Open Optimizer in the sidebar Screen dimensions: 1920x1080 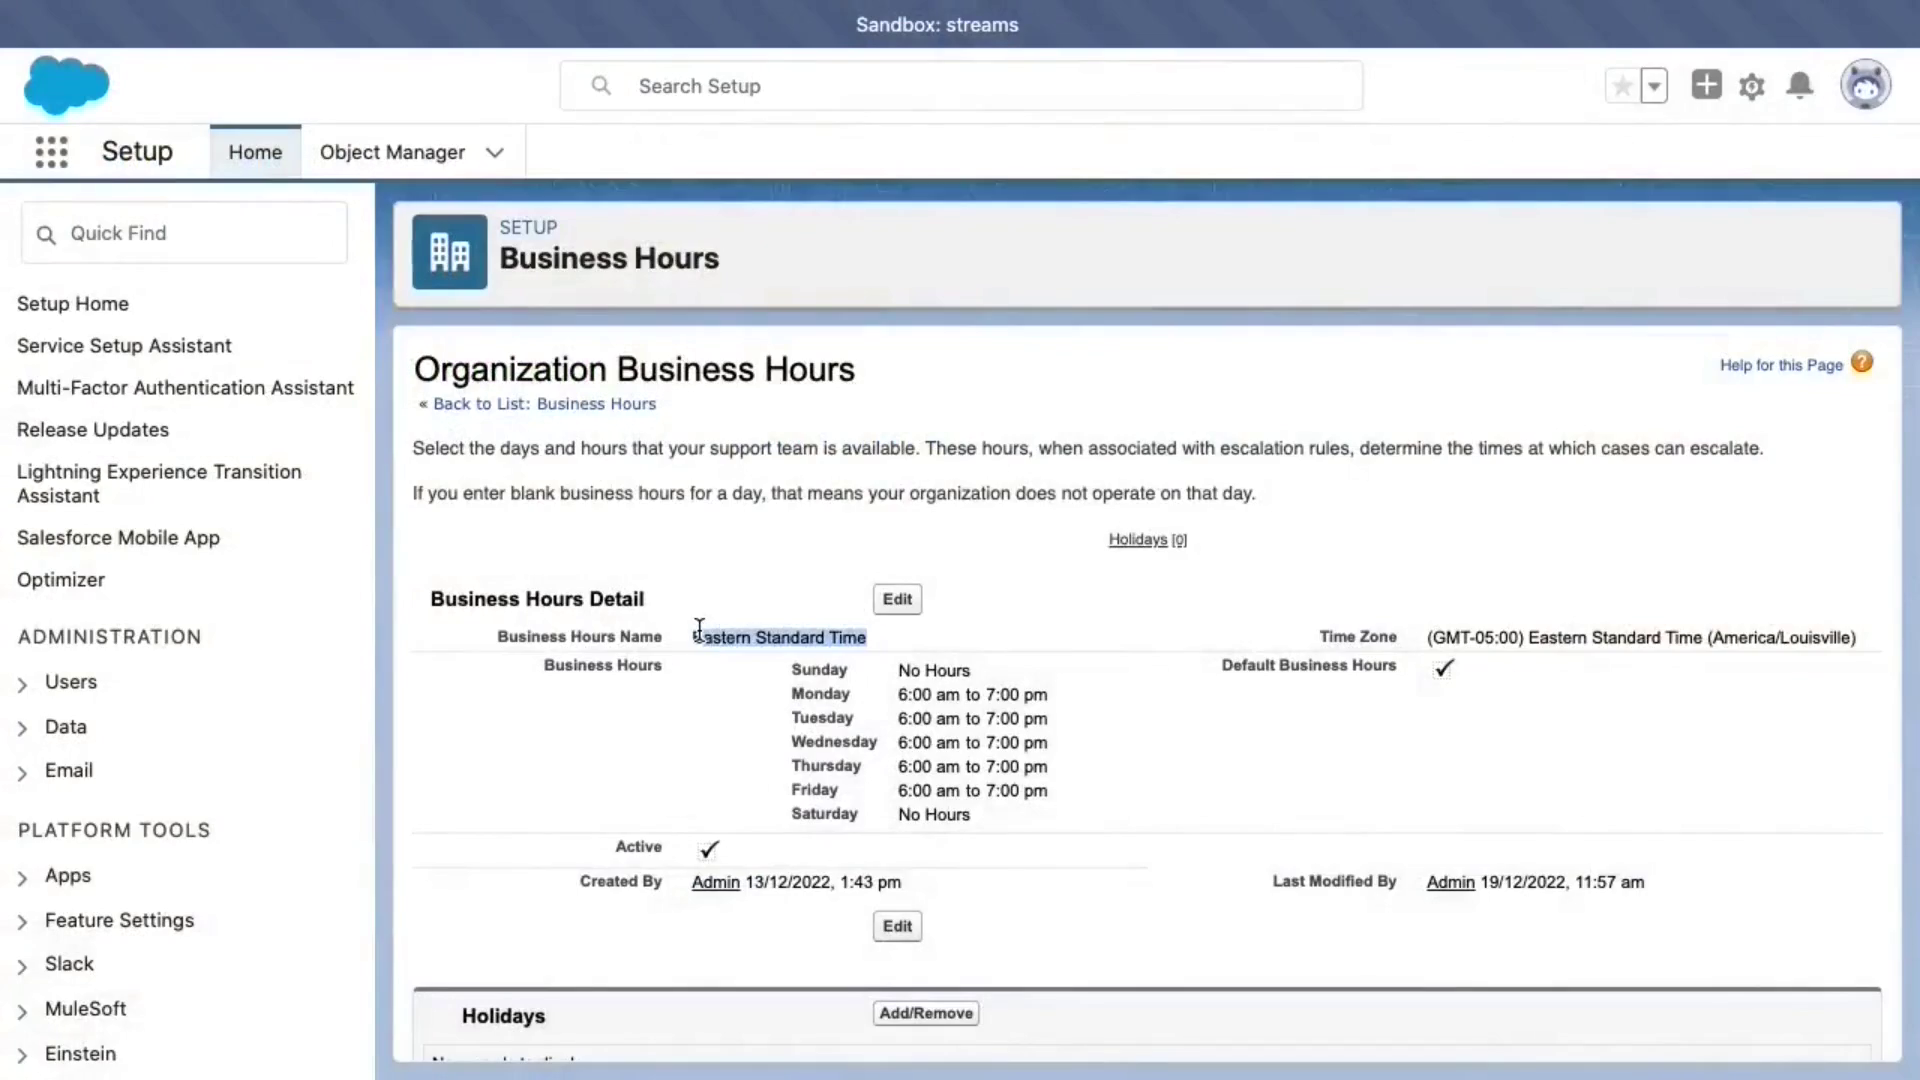[61, 580]
